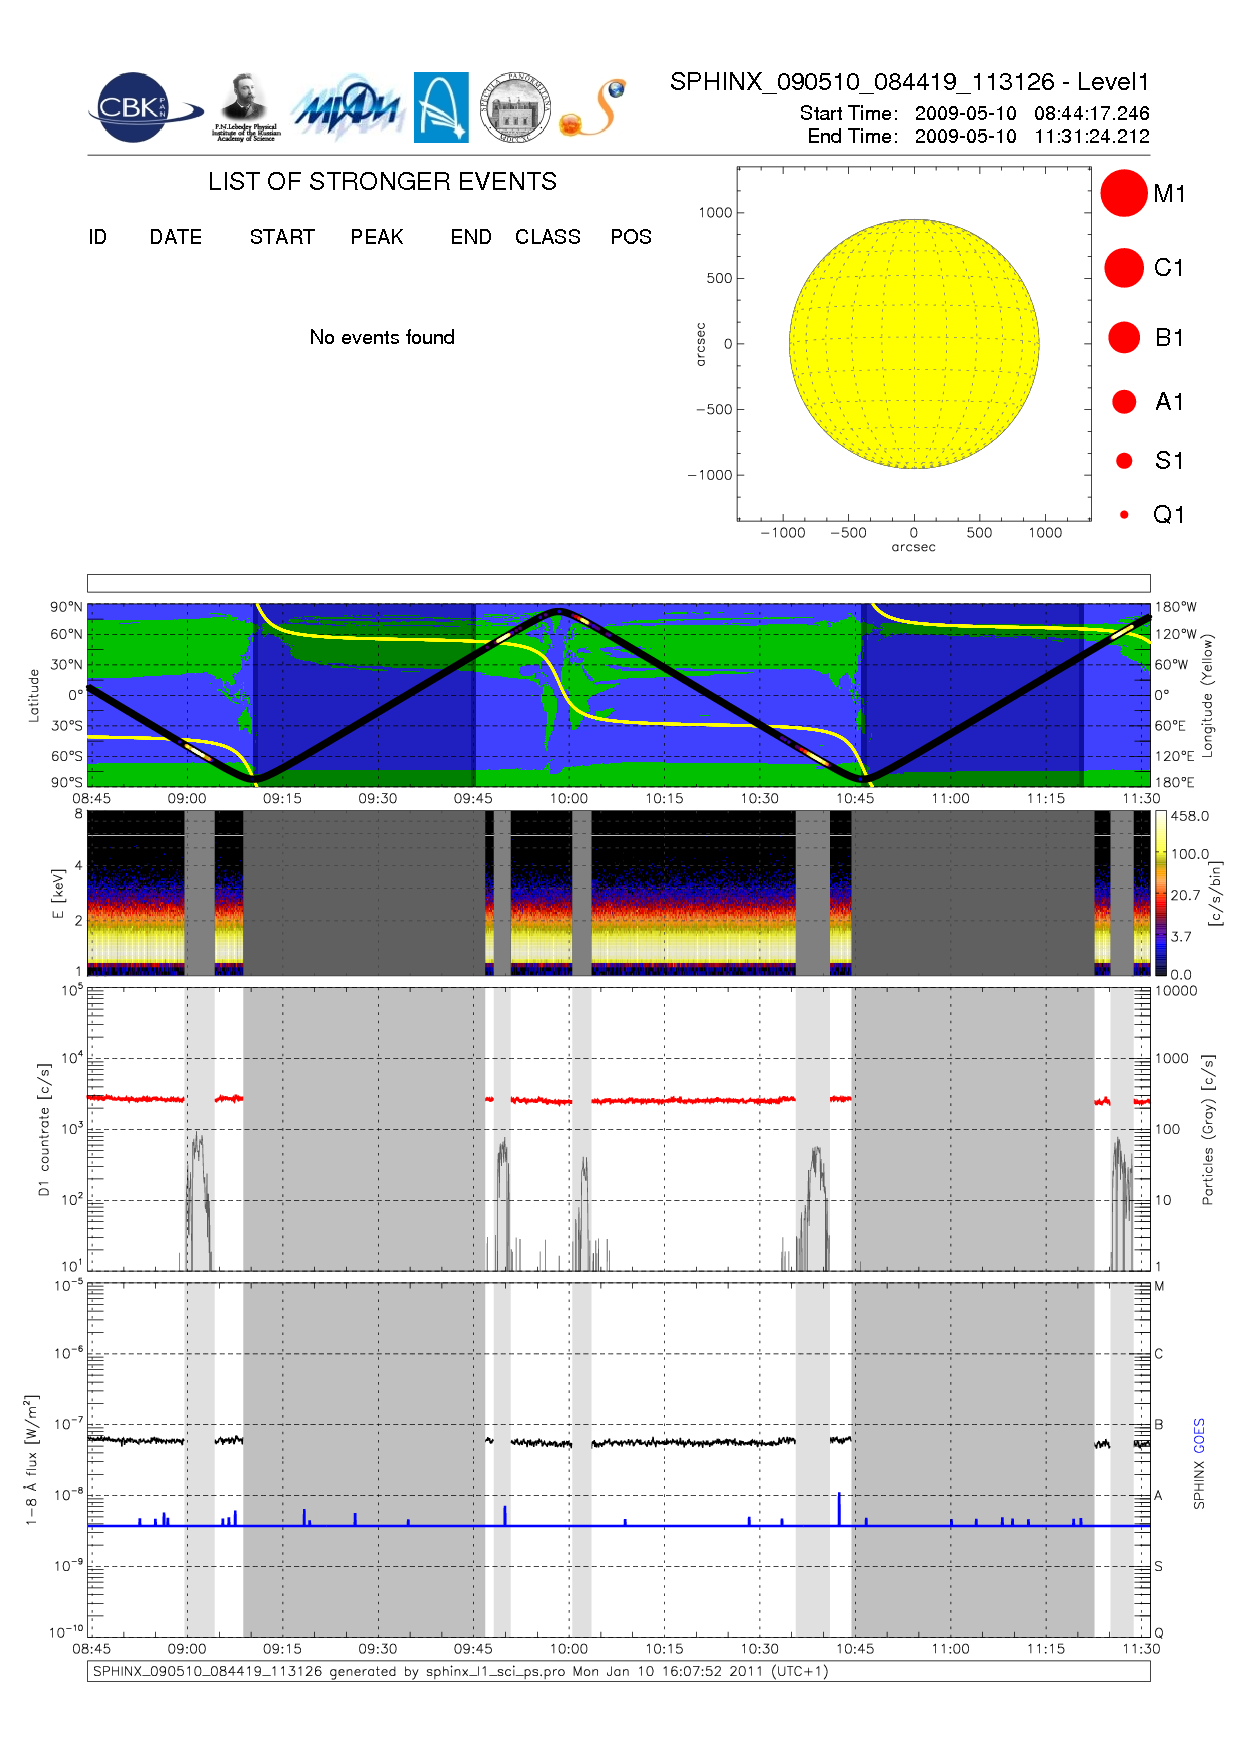Click the yellow solar disk image
The image size is (1240, 1754).
pos(914,343)
